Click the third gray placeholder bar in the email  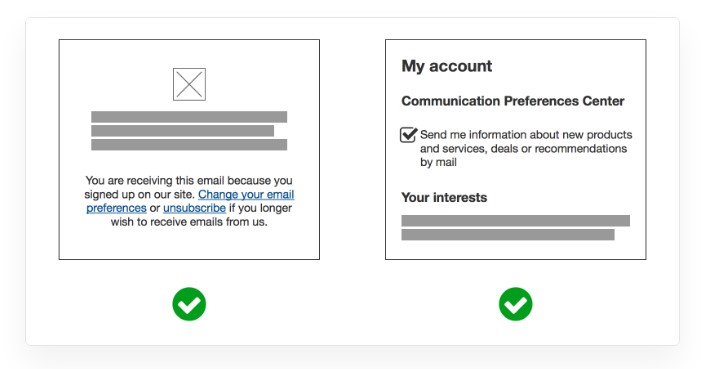pyautogui.click(x=189, y=144)
